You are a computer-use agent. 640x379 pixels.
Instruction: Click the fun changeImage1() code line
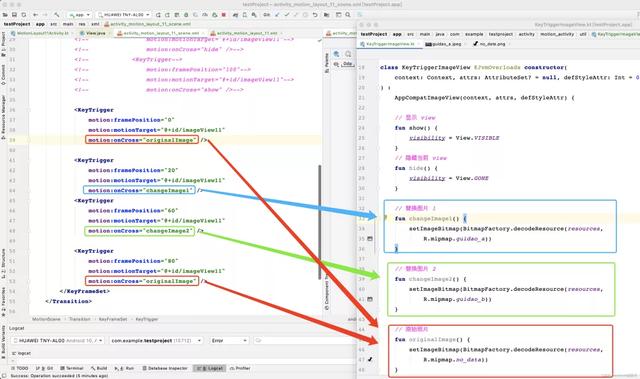[431, 219]
